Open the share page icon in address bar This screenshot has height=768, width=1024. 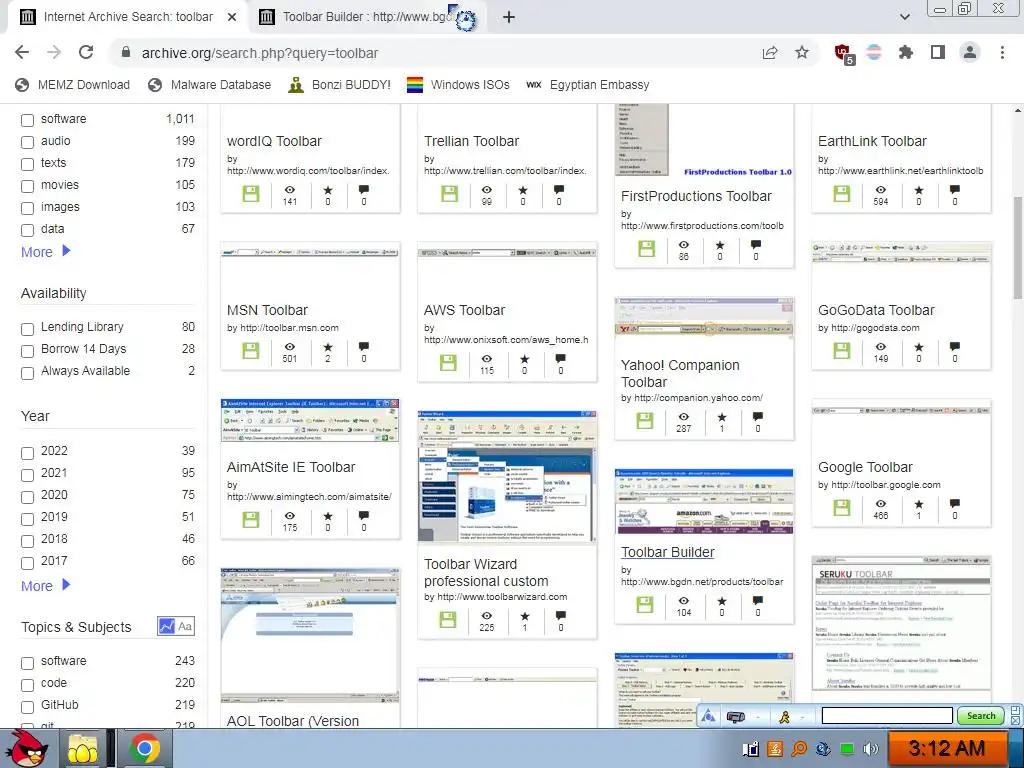770,52
